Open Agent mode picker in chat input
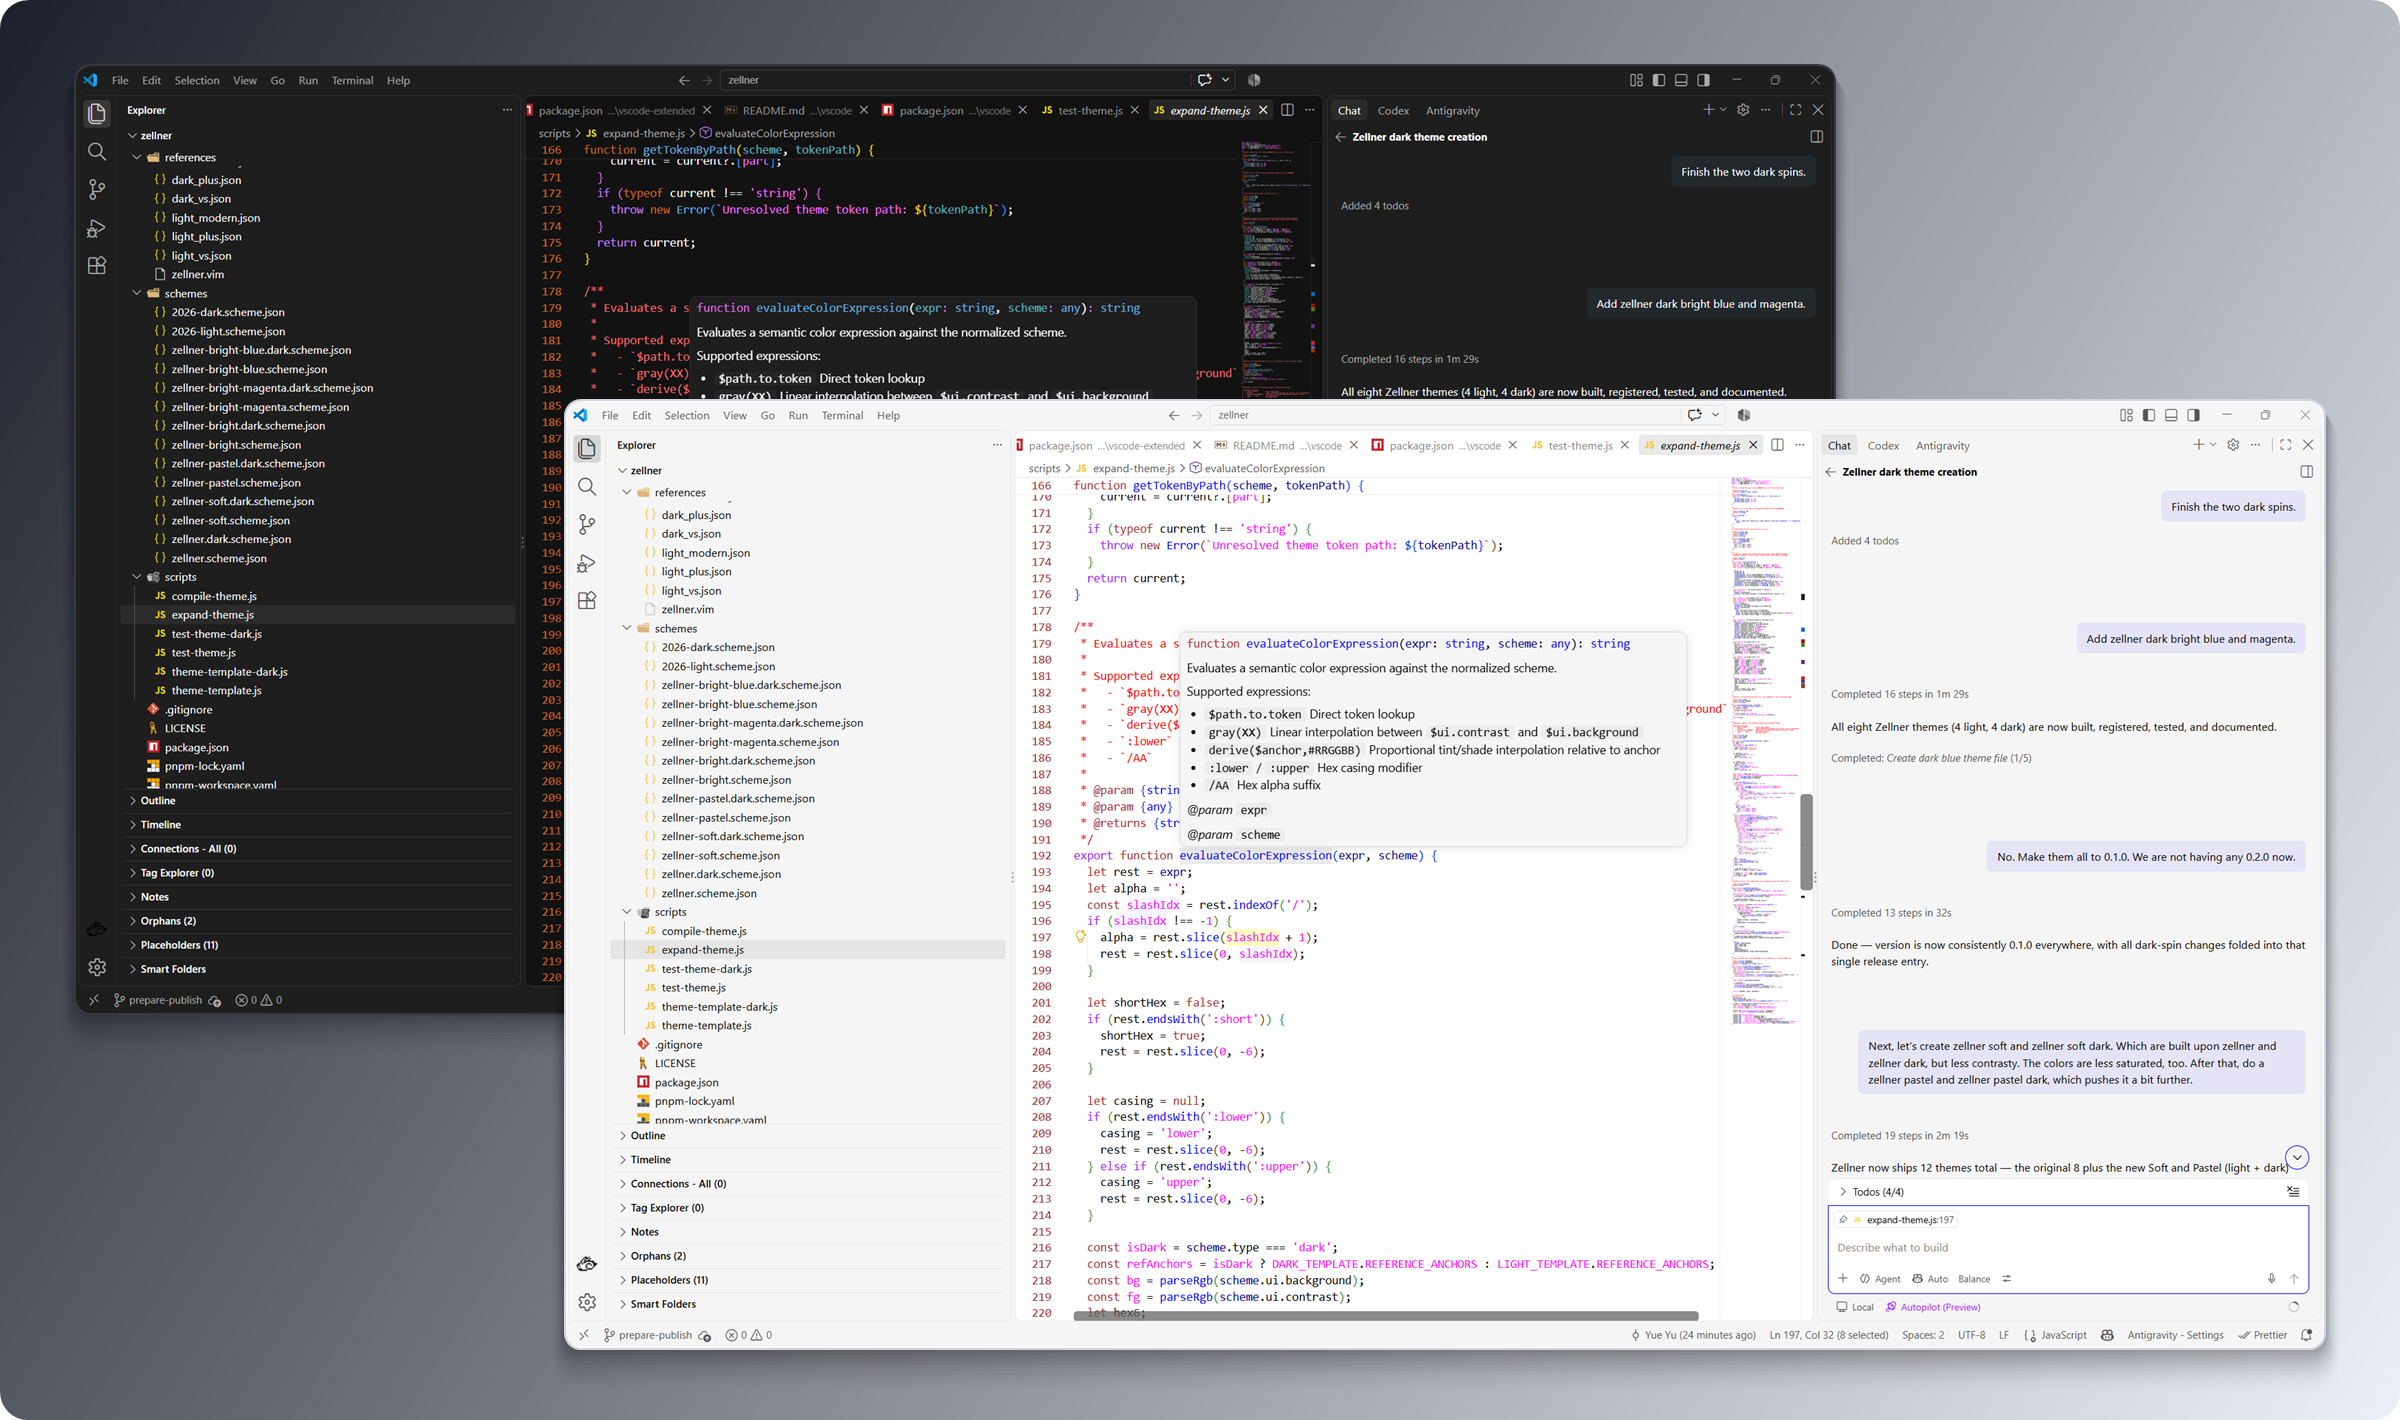This screenshot has width=2400, height=1420. pyautogui.click(x=1880, y=1279)
